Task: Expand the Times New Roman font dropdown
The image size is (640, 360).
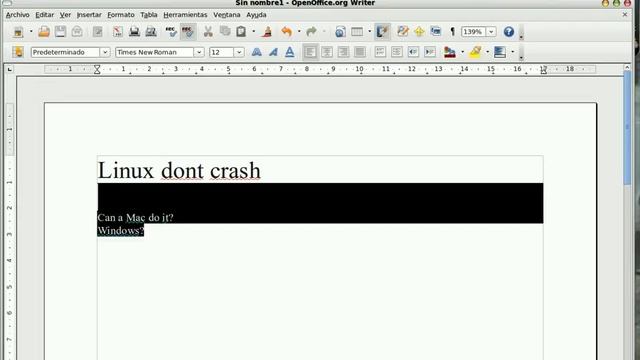Action: point(199,52)
